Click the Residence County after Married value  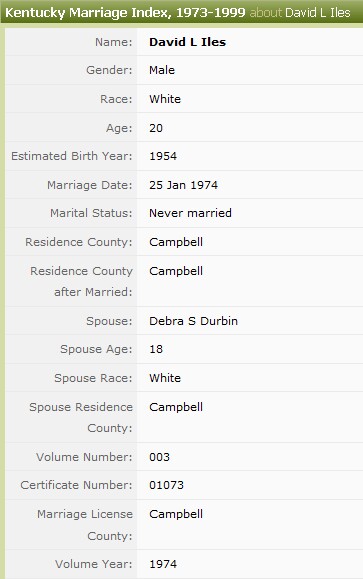[176, 271]
